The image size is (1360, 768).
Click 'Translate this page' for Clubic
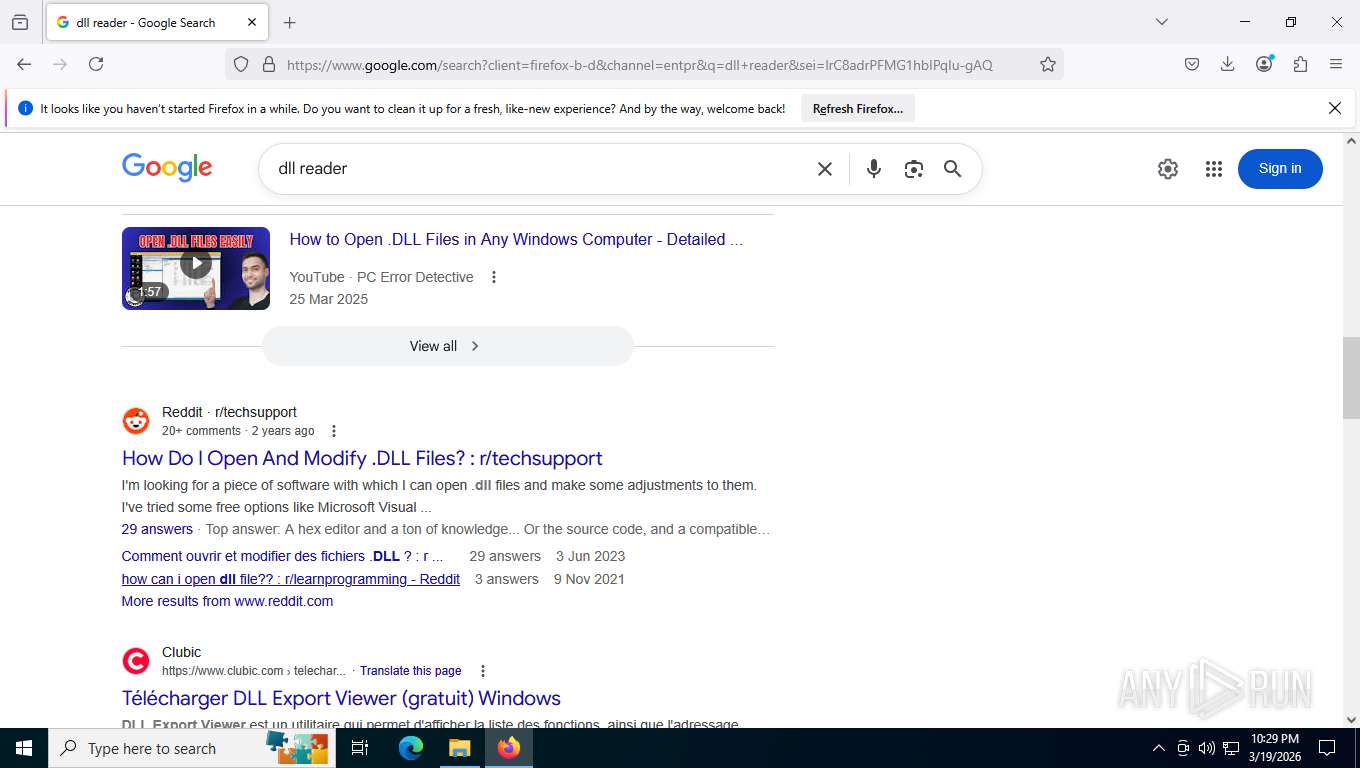pyautogui.click(x=411, y=671)
